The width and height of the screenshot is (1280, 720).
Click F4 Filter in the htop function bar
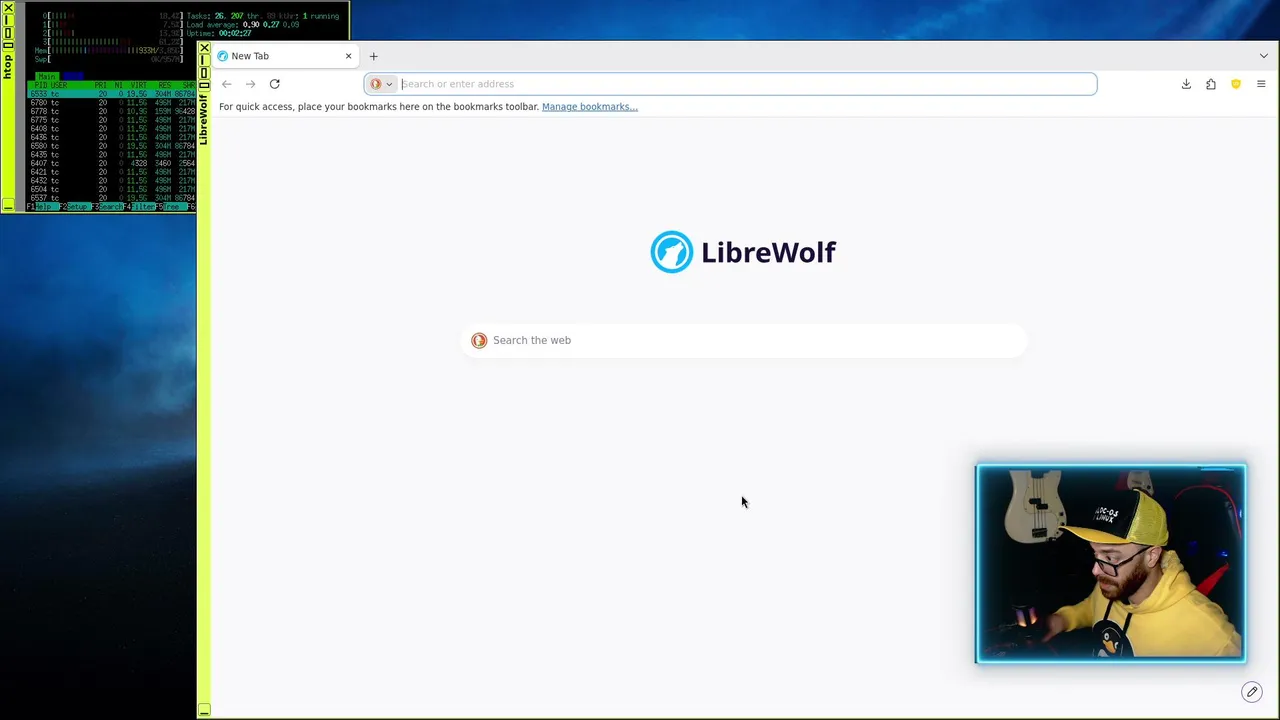pos(140,207)
